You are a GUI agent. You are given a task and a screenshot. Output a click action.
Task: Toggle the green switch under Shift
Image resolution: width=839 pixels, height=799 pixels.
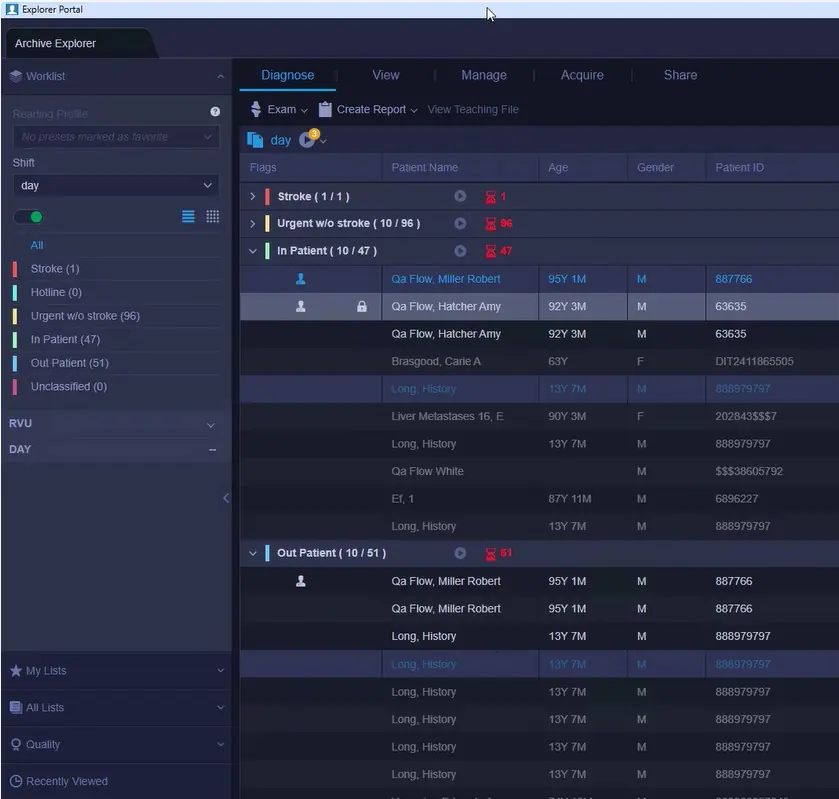click(29, 217)
